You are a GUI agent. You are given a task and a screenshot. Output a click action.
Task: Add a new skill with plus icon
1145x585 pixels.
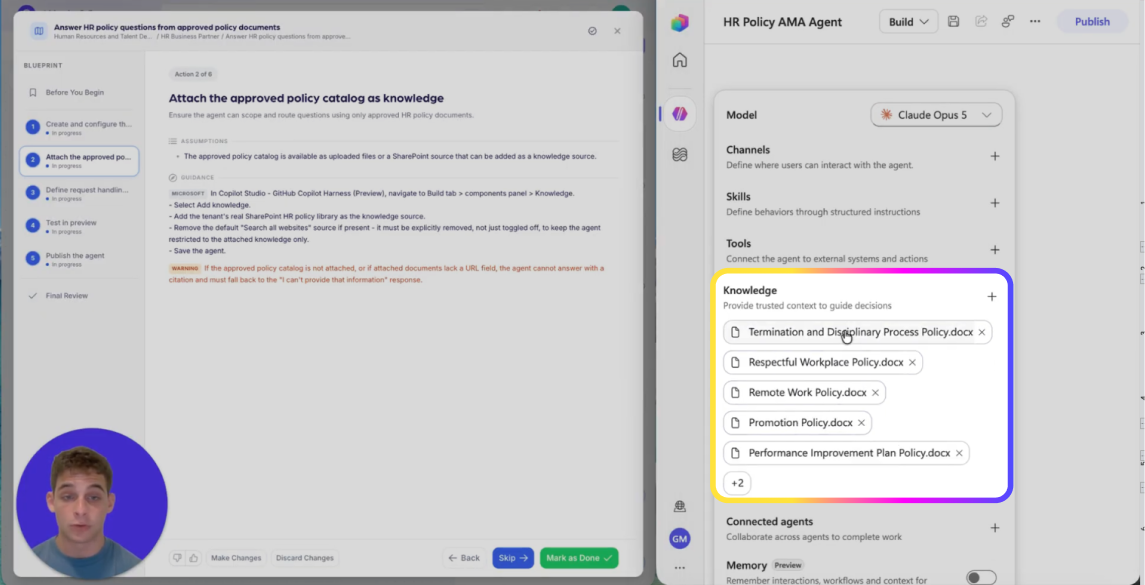[x=995, y=203]
